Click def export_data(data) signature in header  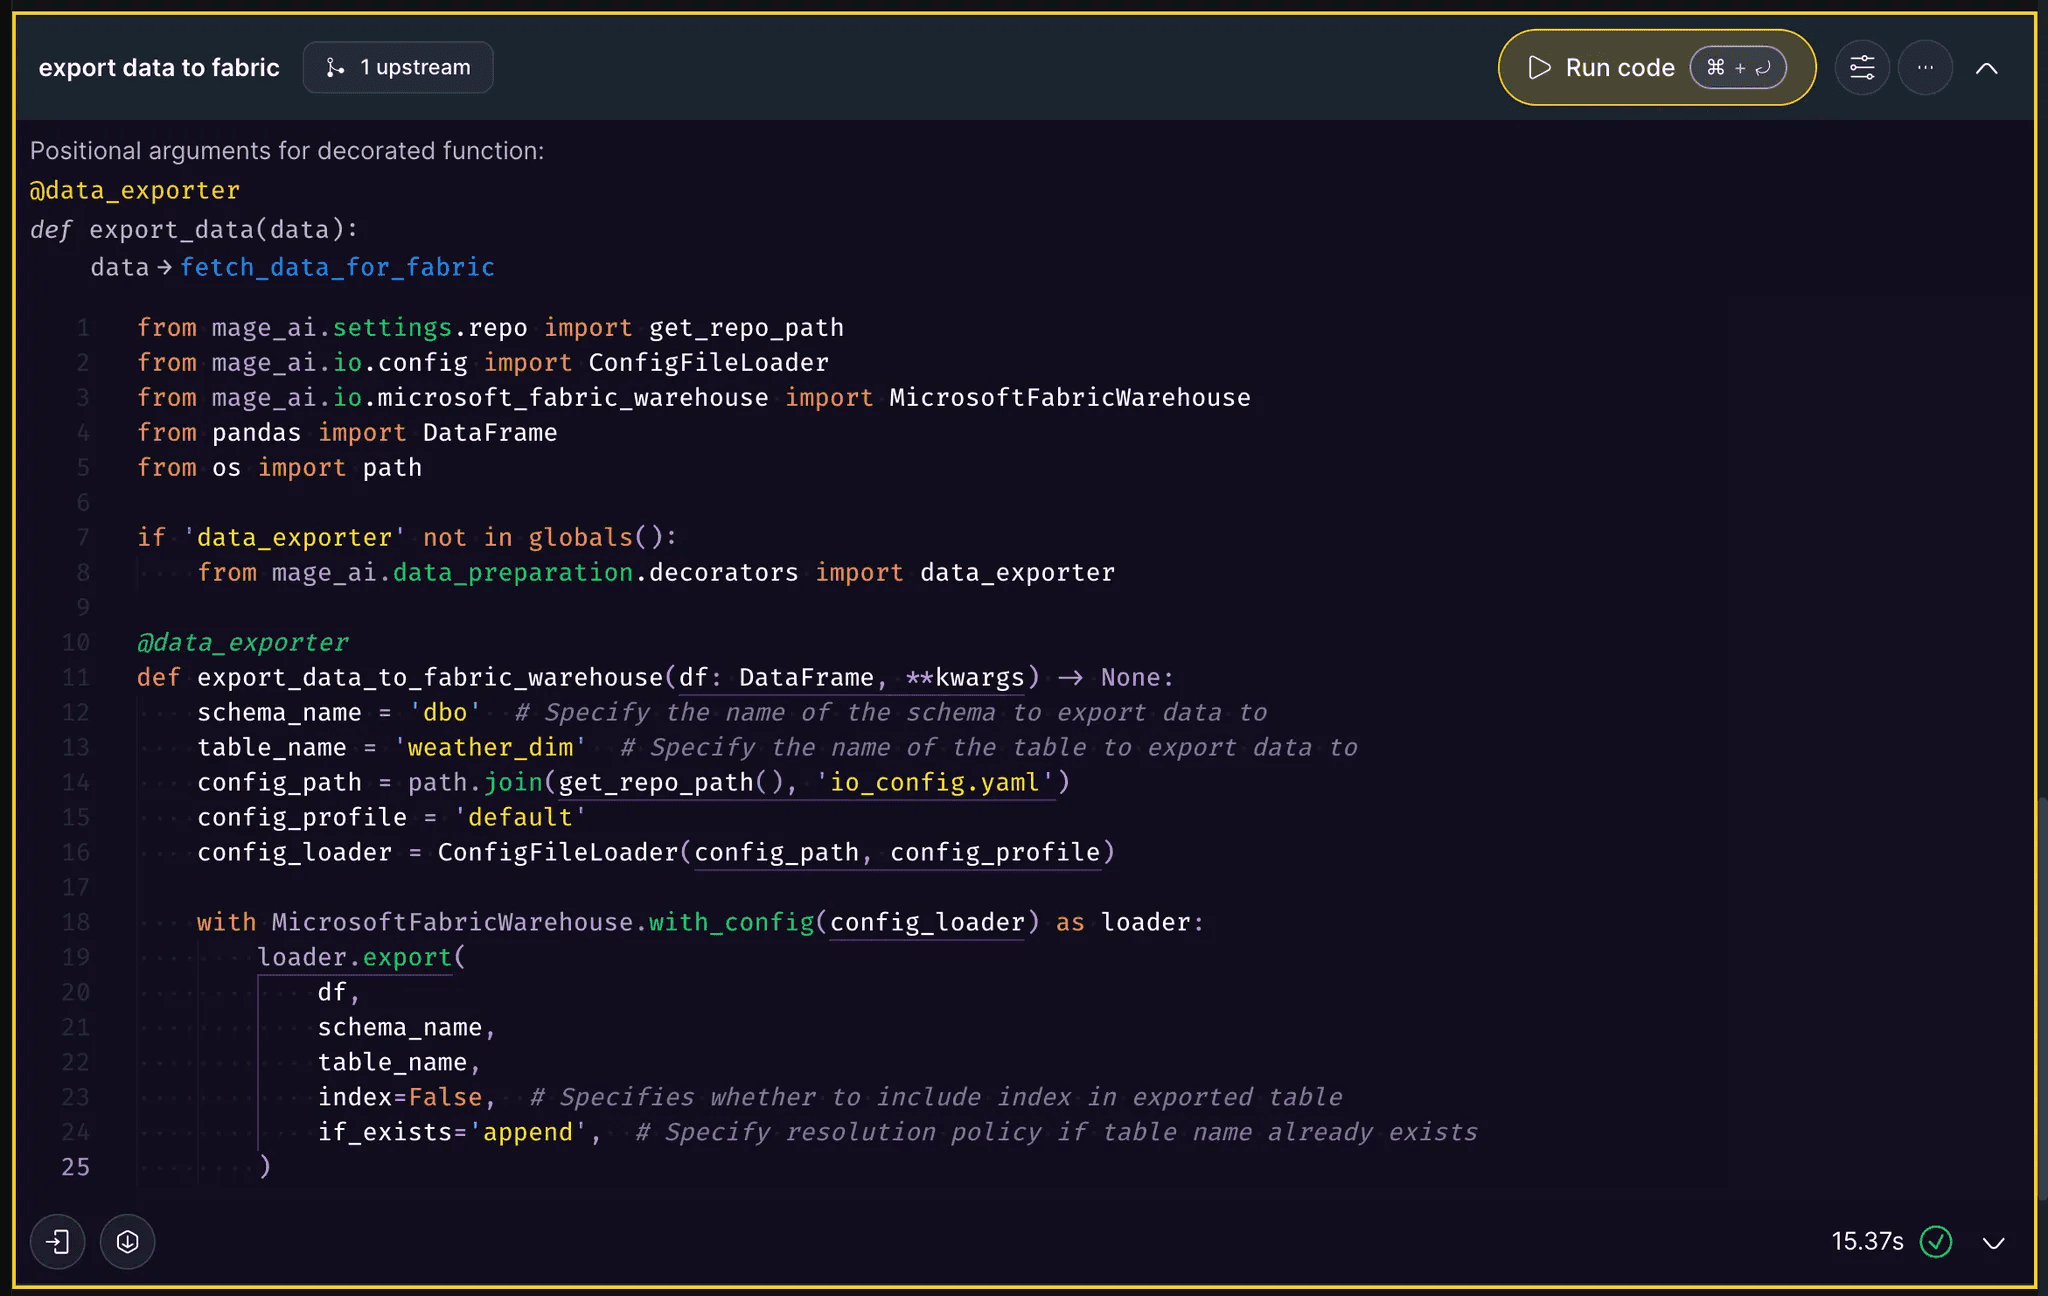click(194, 229)
